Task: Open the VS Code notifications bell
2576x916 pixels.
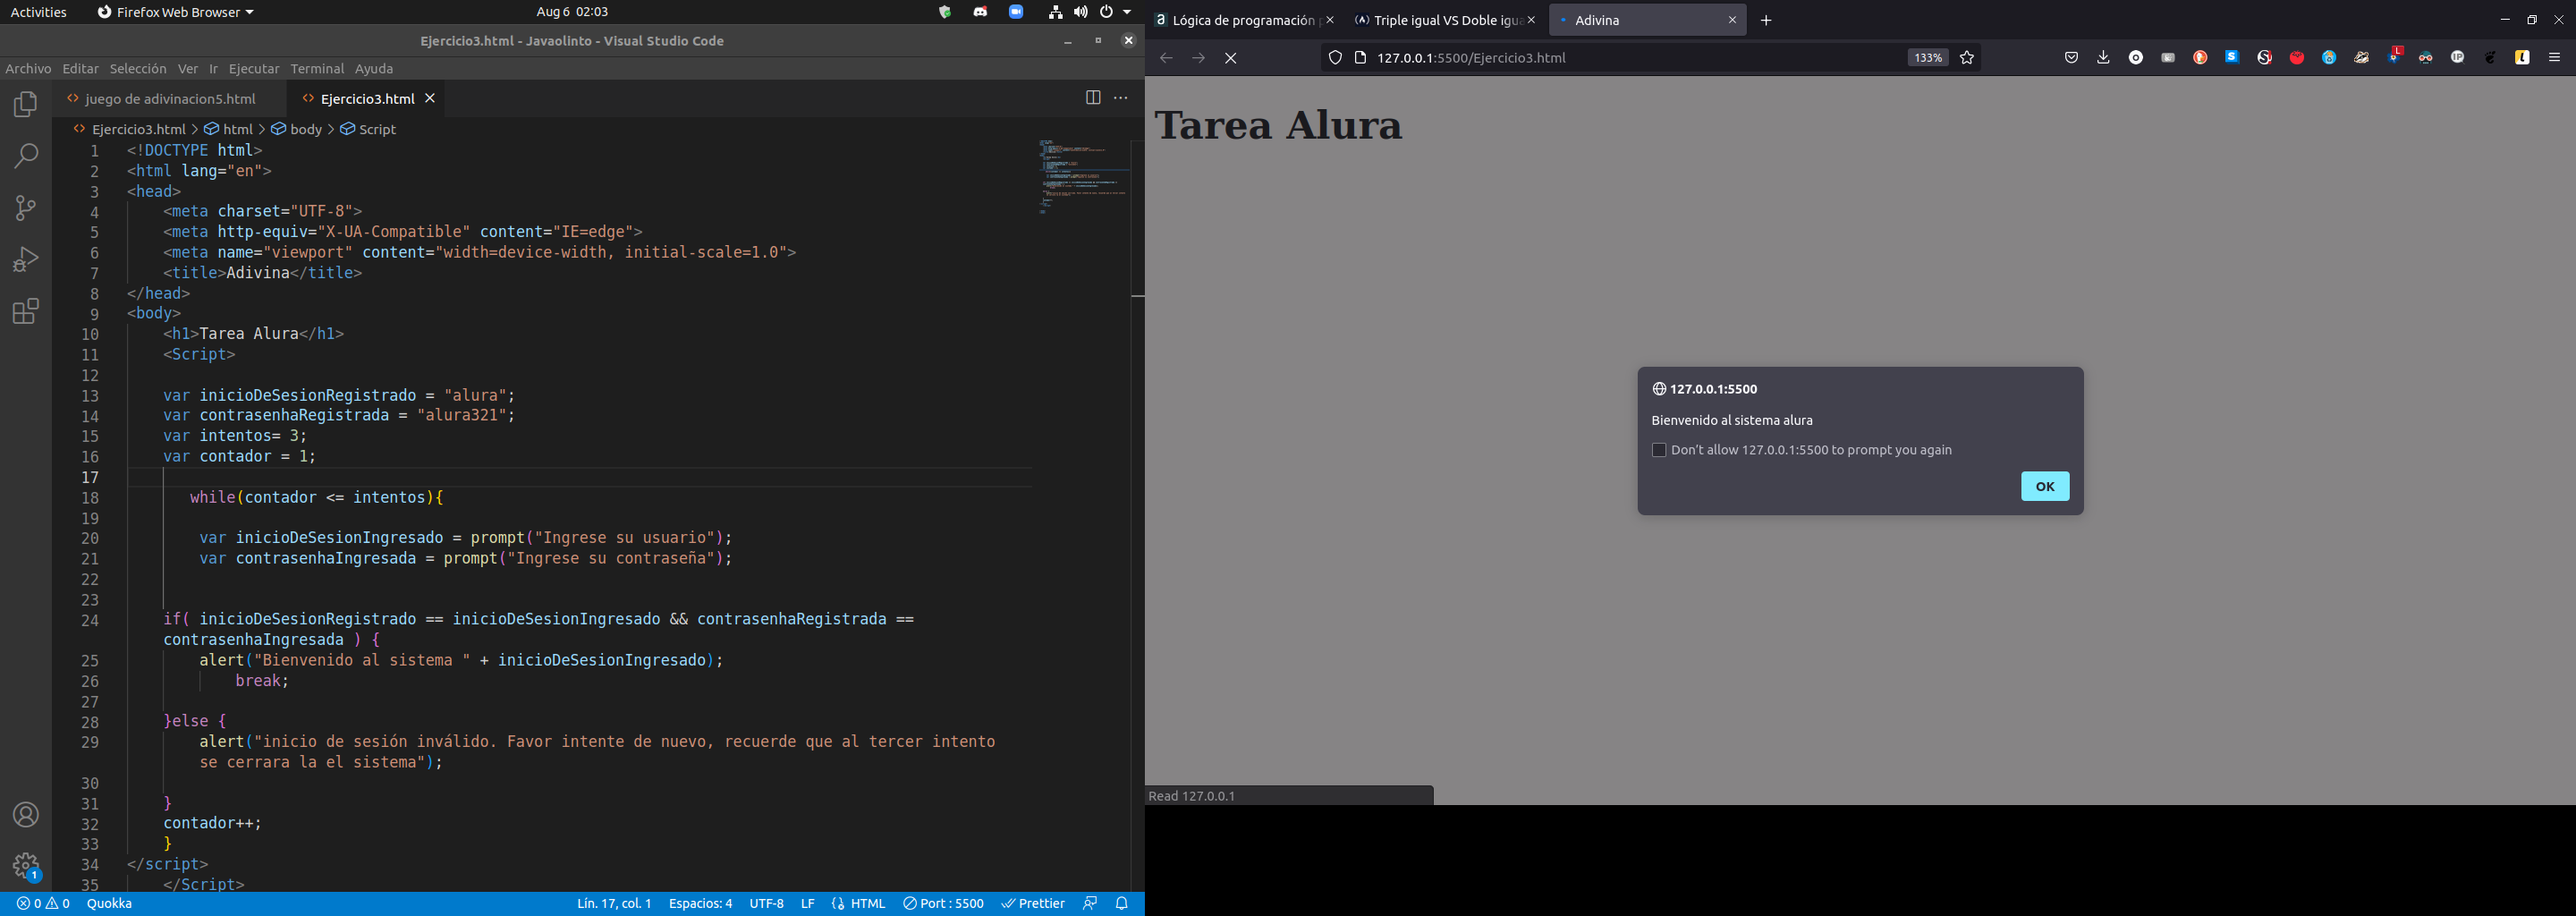Action: (x=1122, y=904)
